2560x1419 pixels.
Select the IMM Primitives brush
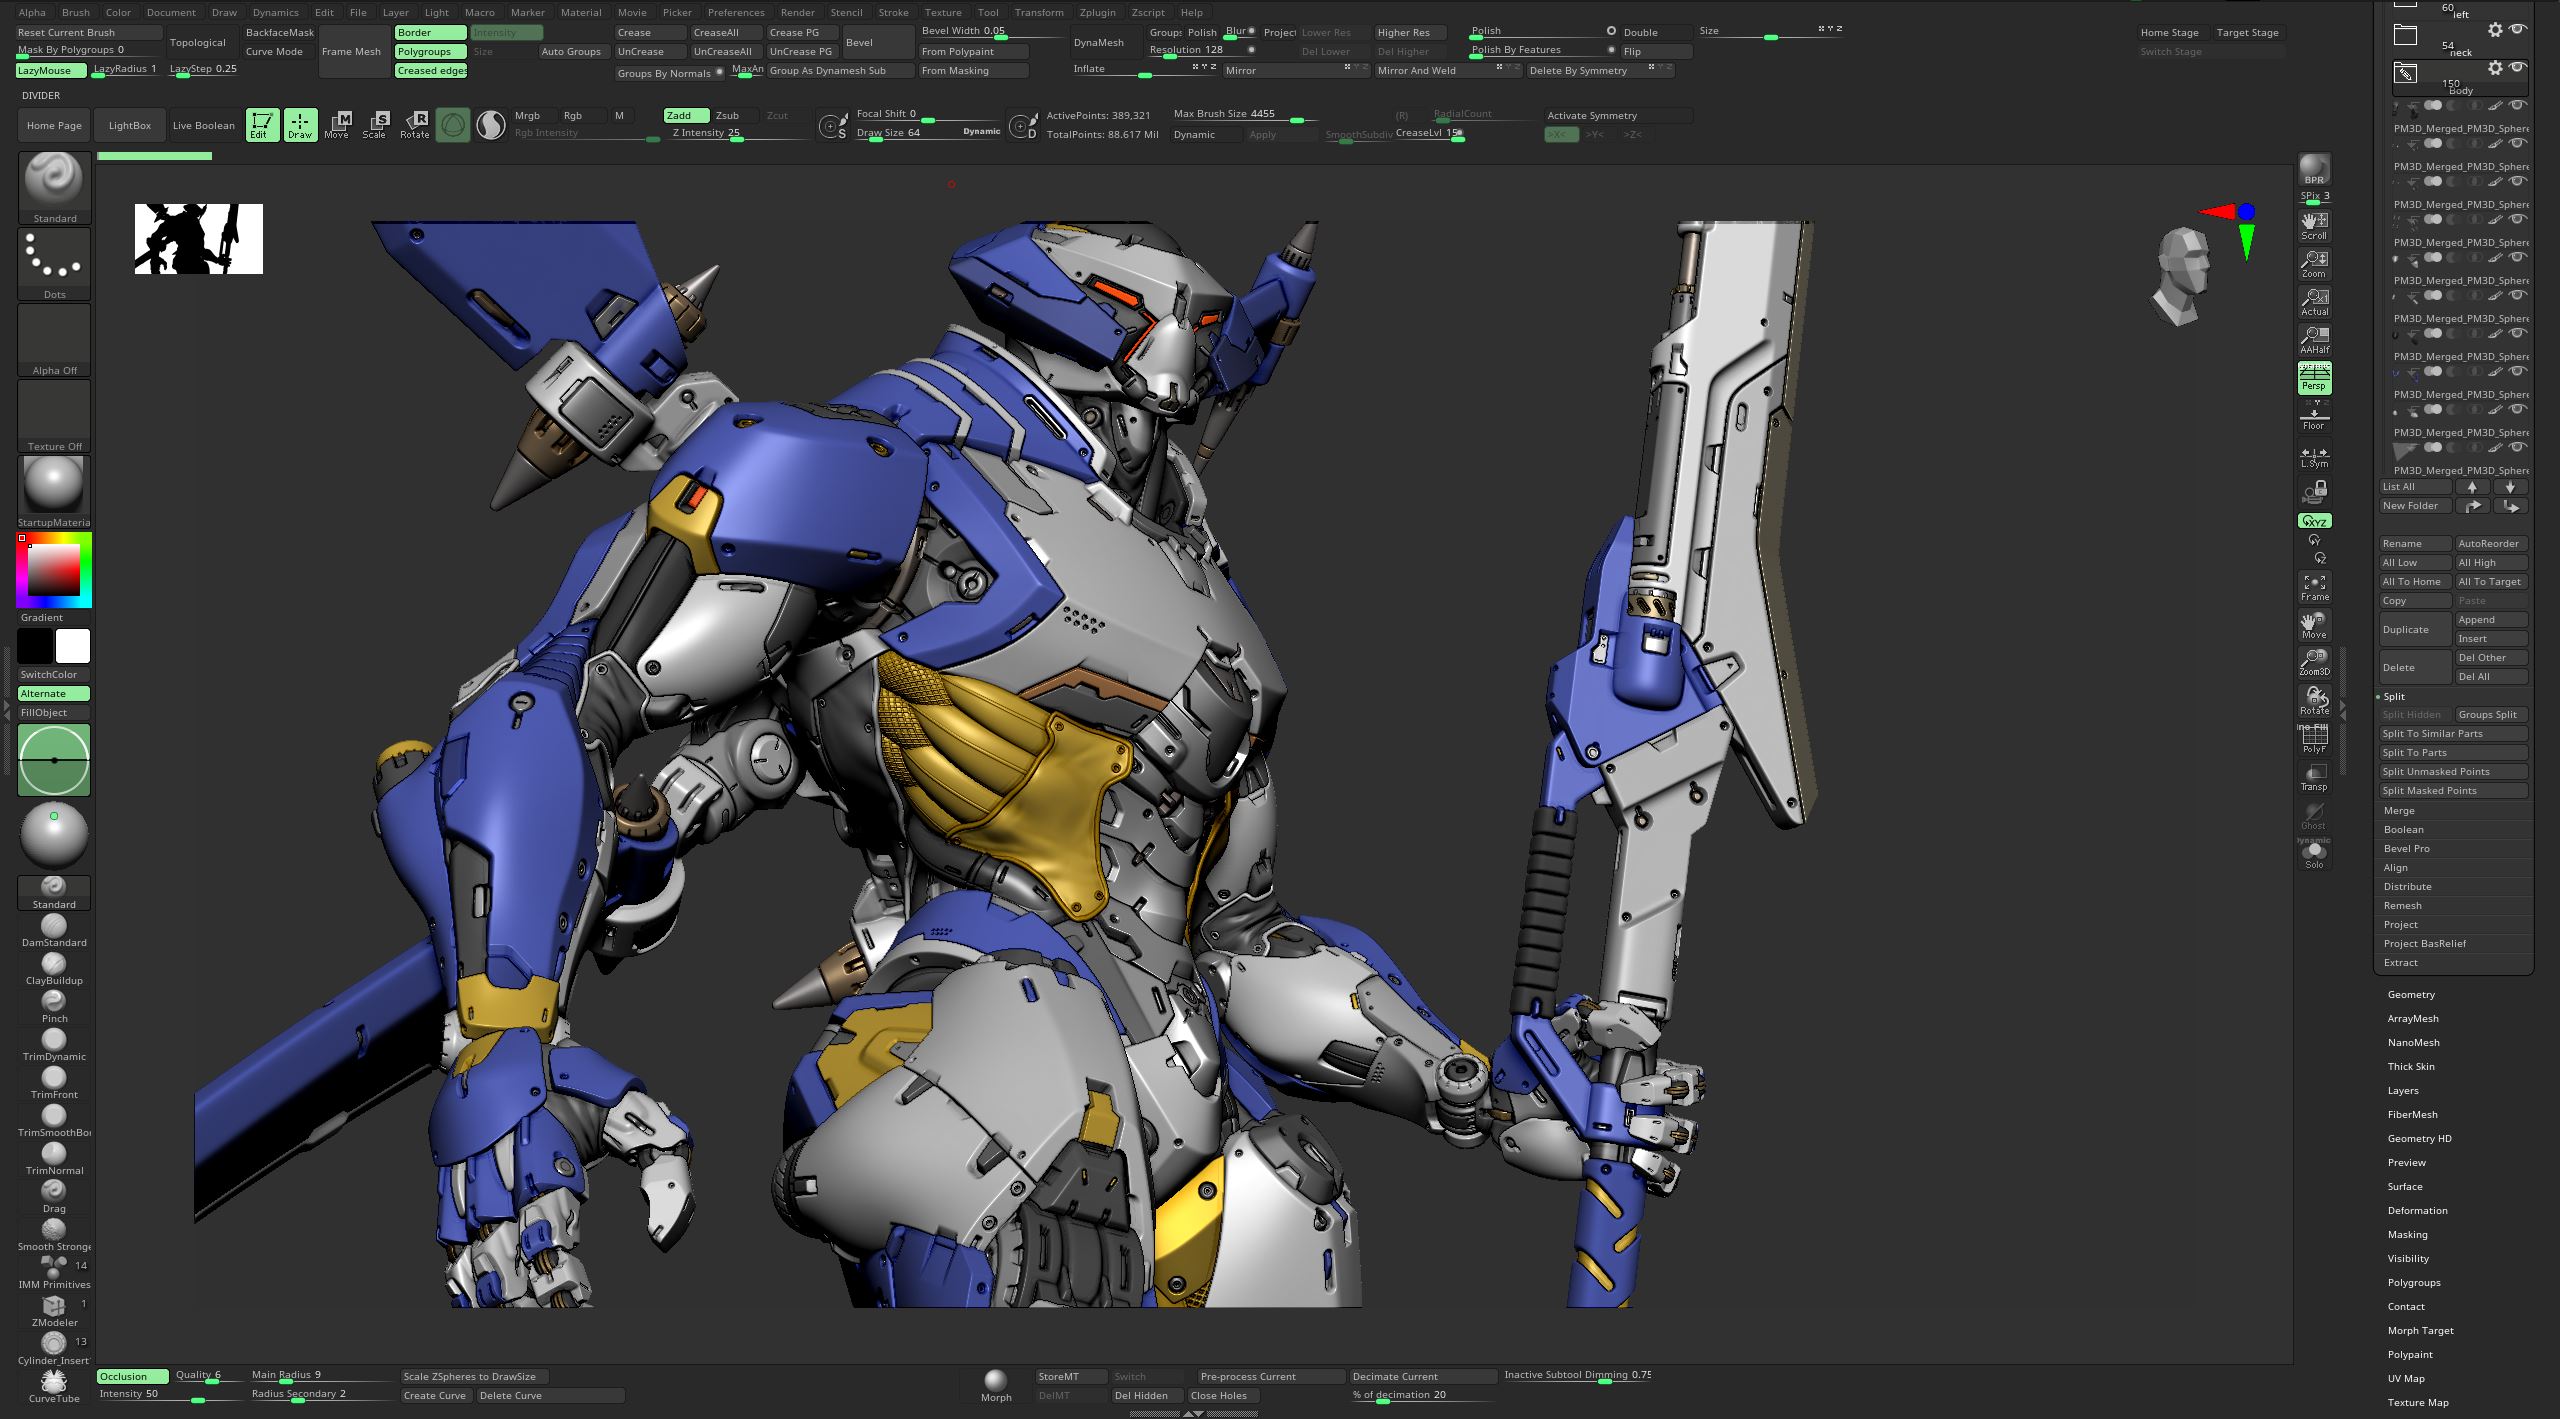click(54, 1272)
